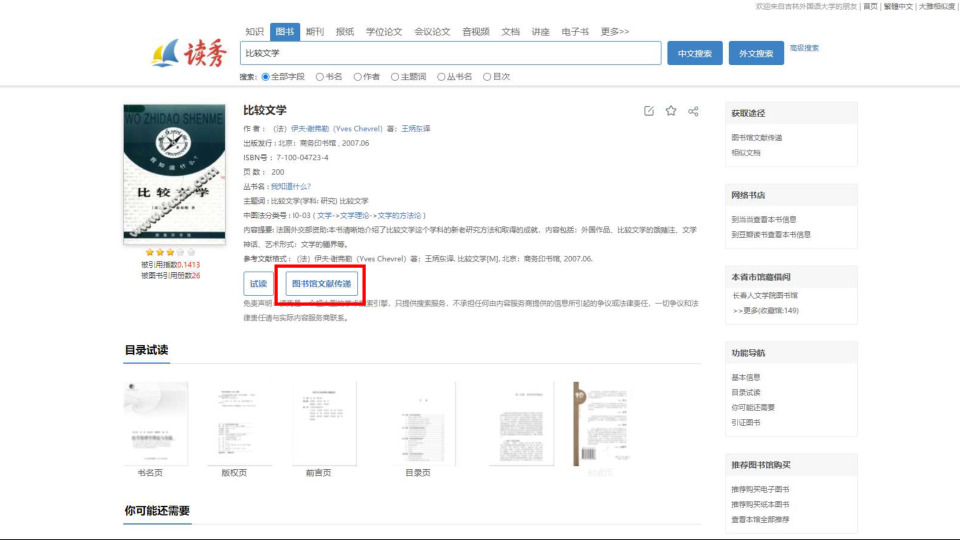Click the 图书馆文献传递 button under the book details
Screen dimensions: 960x540
pyautogui.click(x=321, y=283)
